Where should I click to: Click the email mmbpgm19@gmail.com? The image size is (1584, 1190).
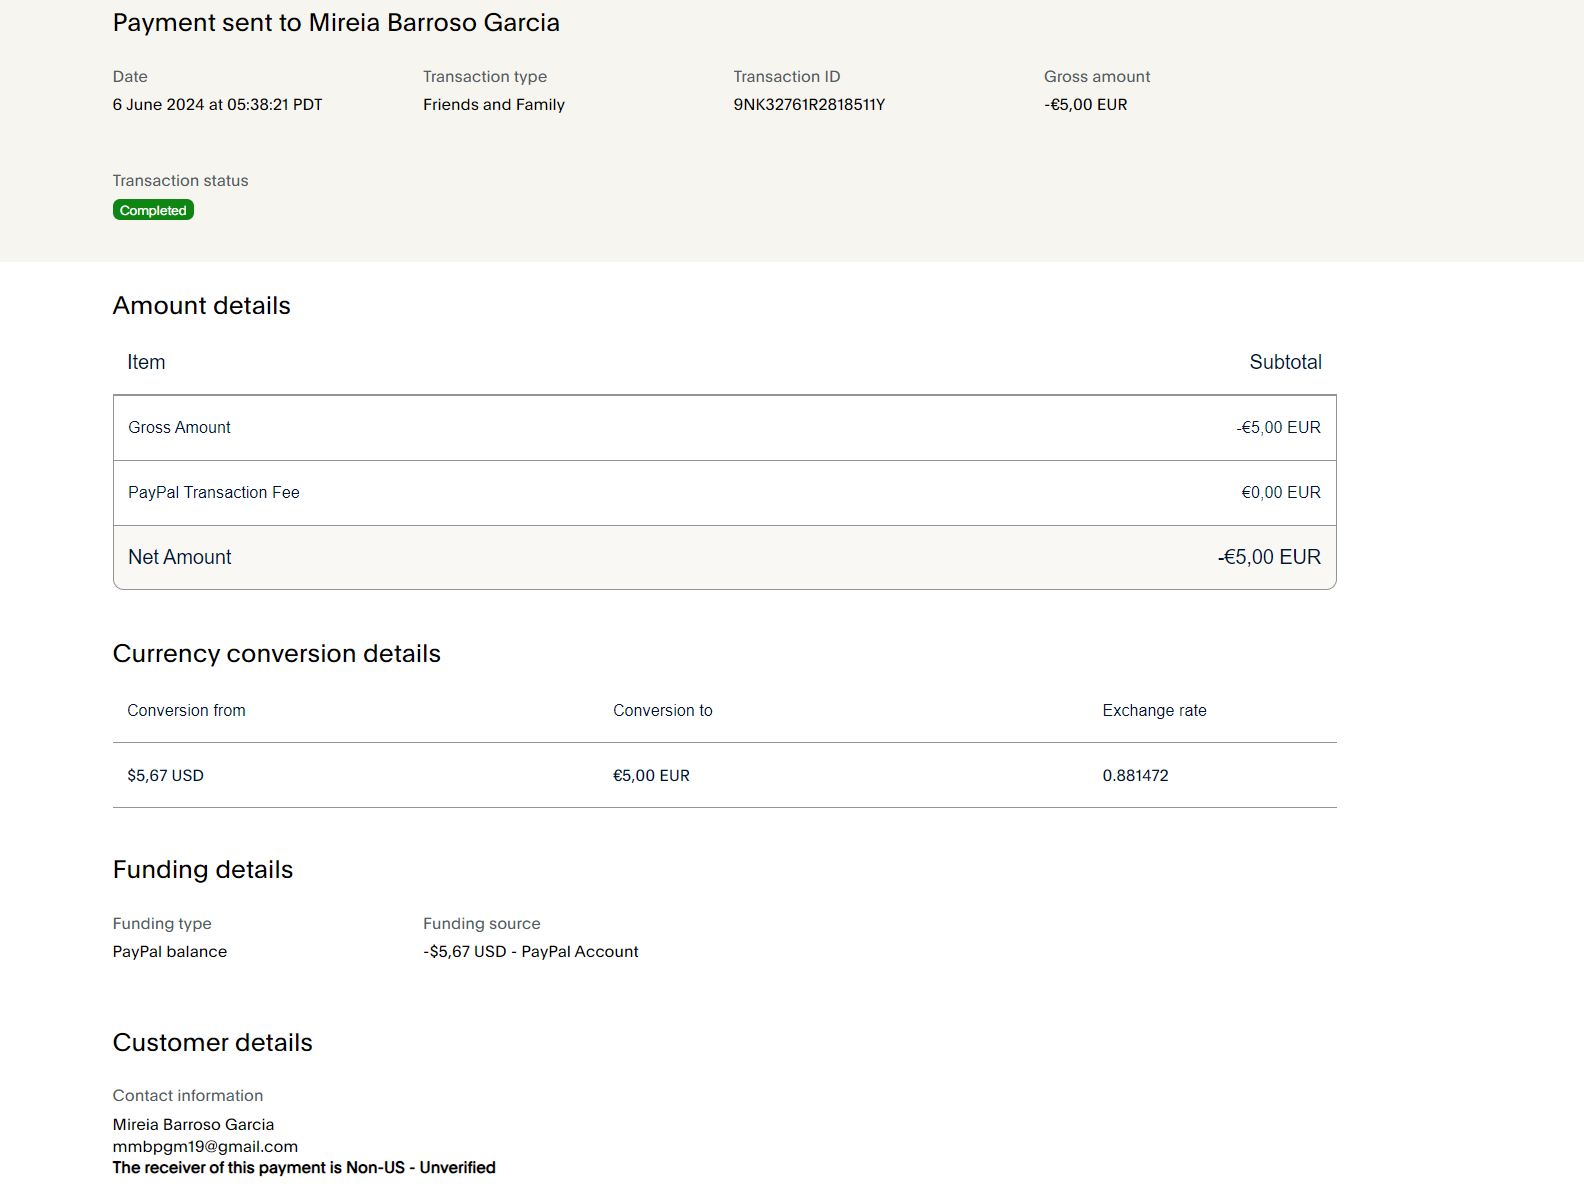(x=205, y=1146)
